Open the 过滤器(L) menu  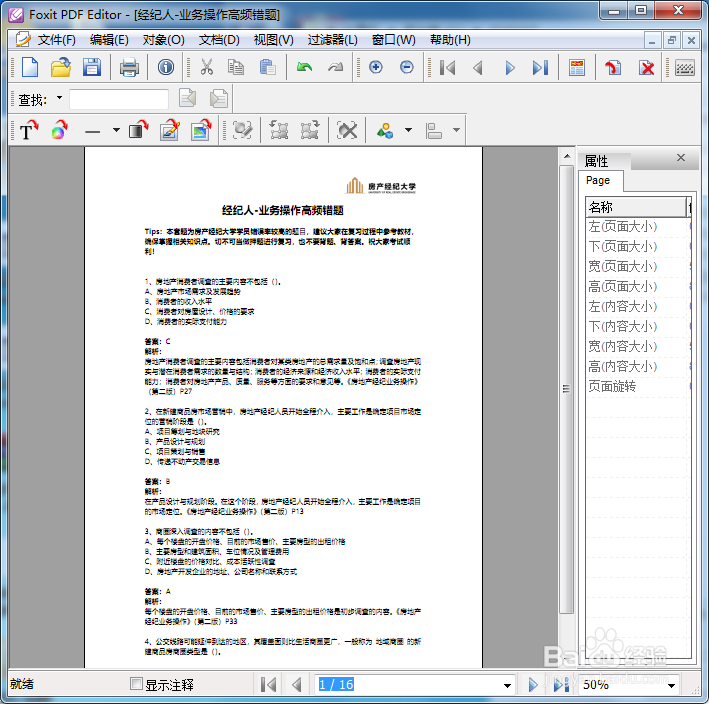[332, 40]
